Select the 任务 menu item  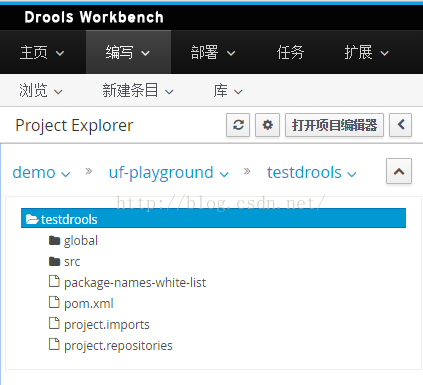pyautogui.click(x=290, y=52)
